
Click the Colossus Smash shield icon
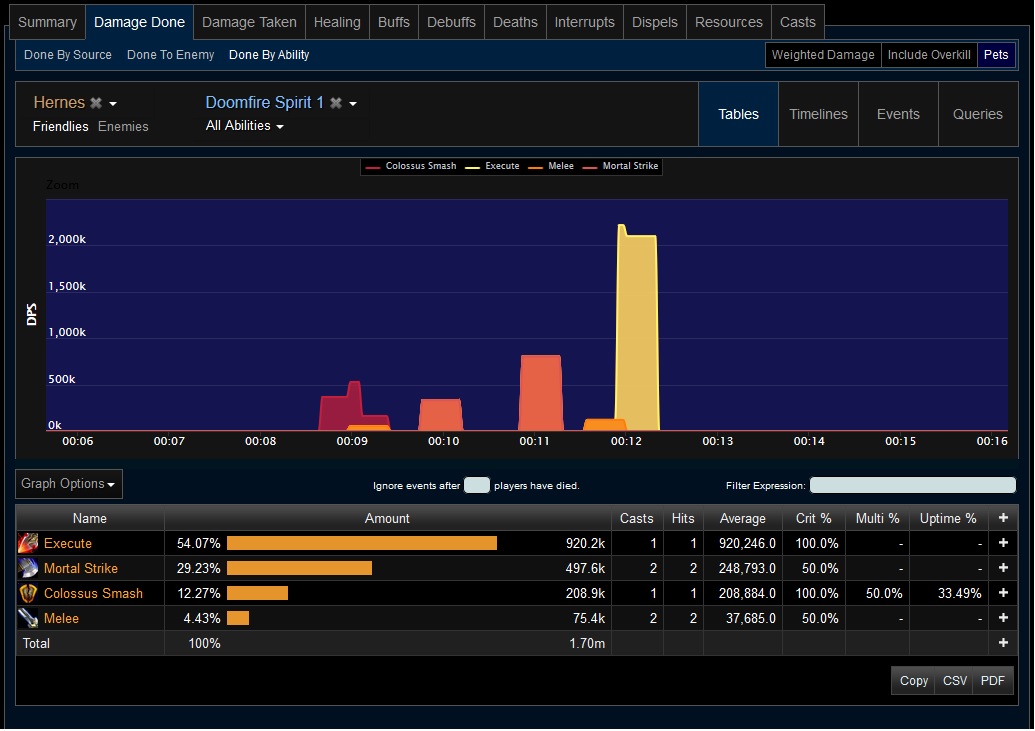coord(28,593)
